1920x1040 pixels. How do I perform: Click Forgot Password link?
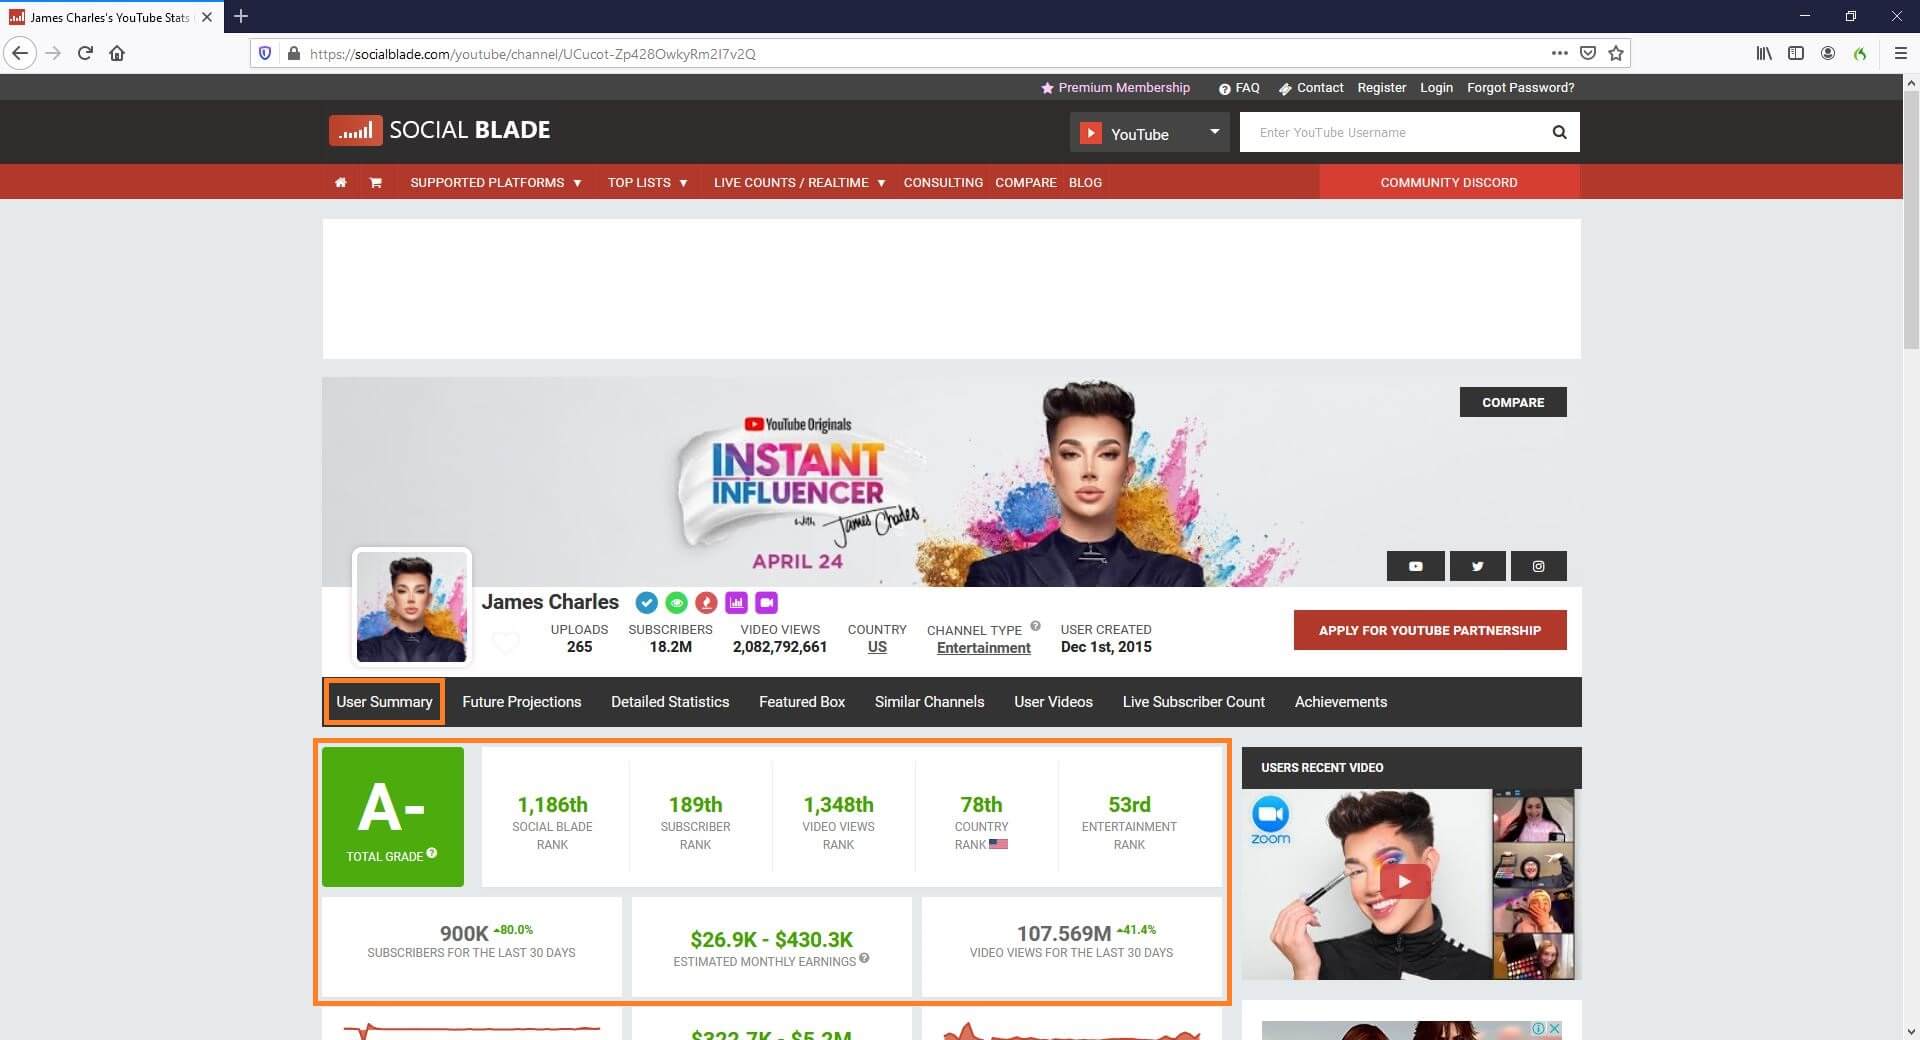pos(1521,88)
